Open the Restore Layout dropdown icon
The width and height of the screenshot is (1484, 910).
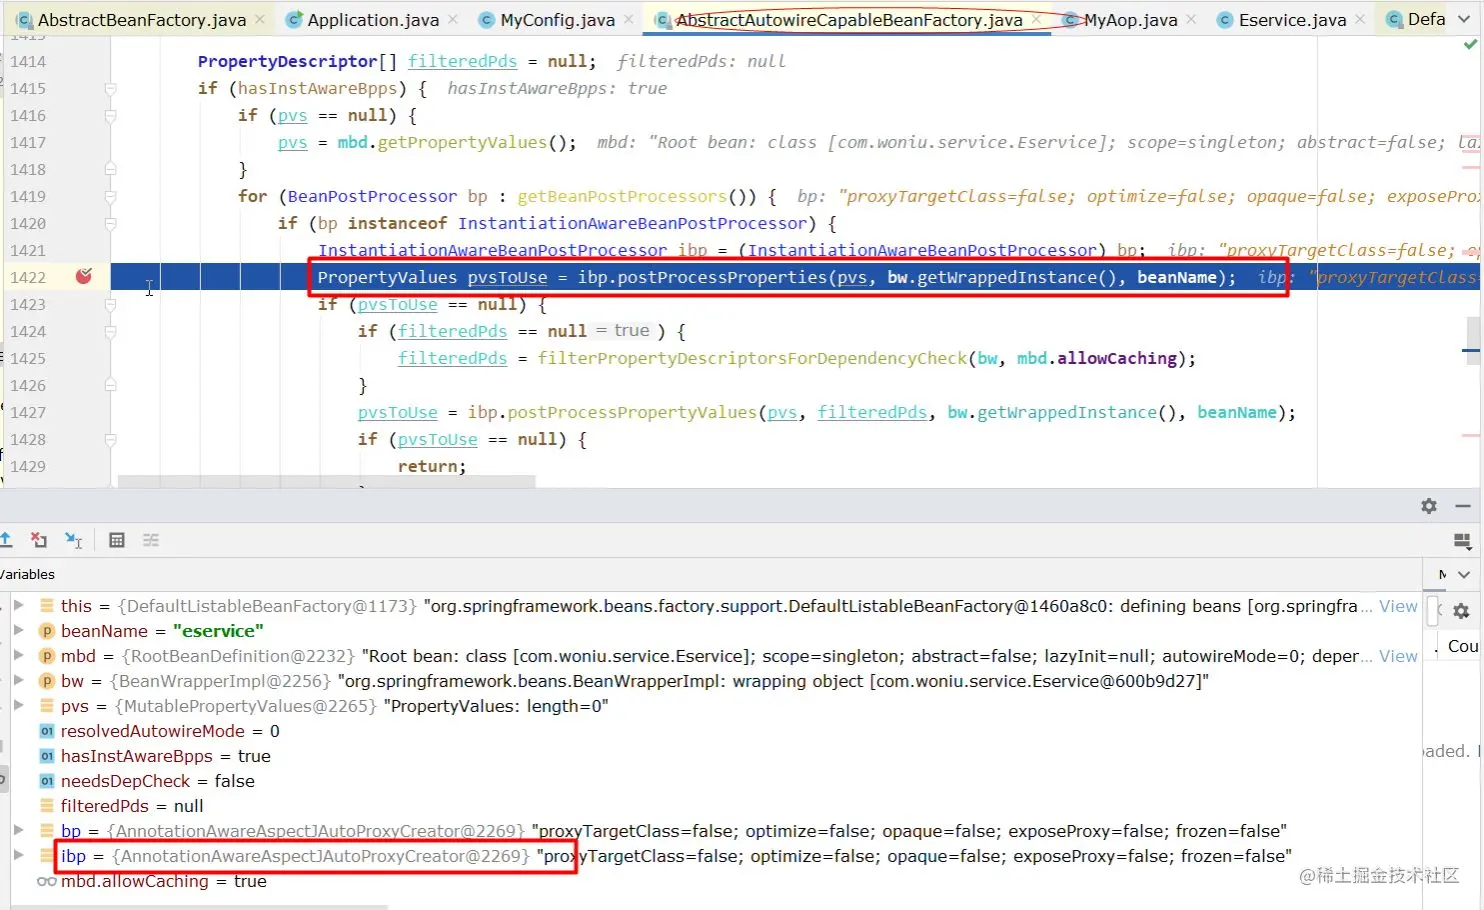(1462, 541)
